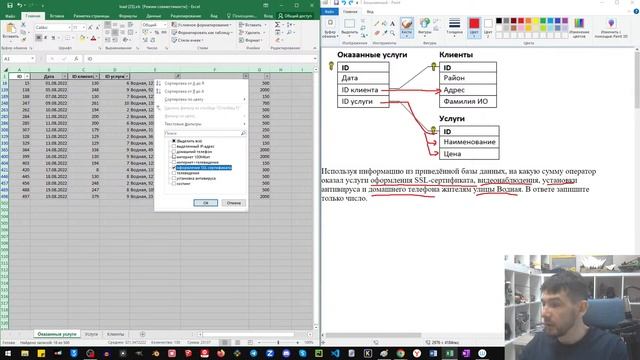
Task: Untick the 'оформление SSL-сертификата' checkbox
Action: pyautogui.click(x=174, y=167)
